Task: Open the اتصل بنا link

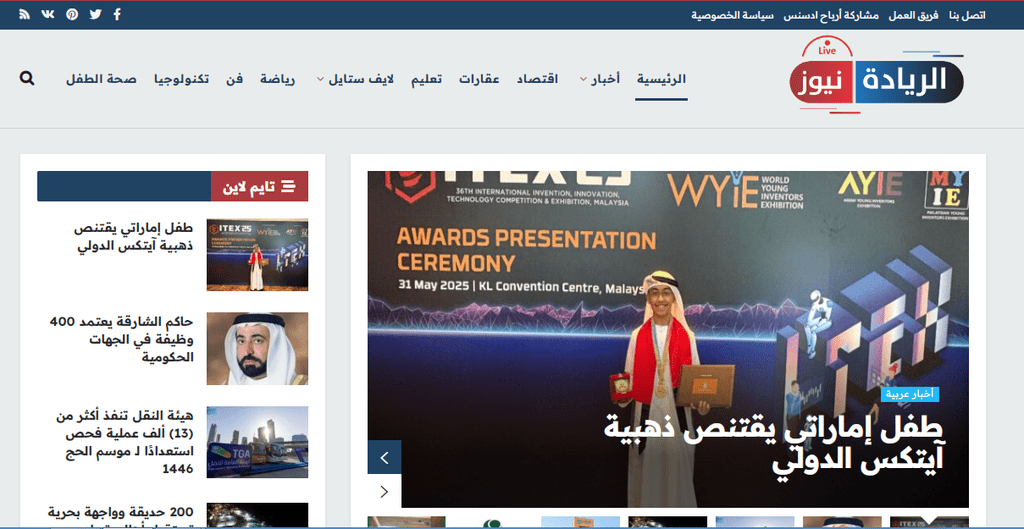Action: 967,15
